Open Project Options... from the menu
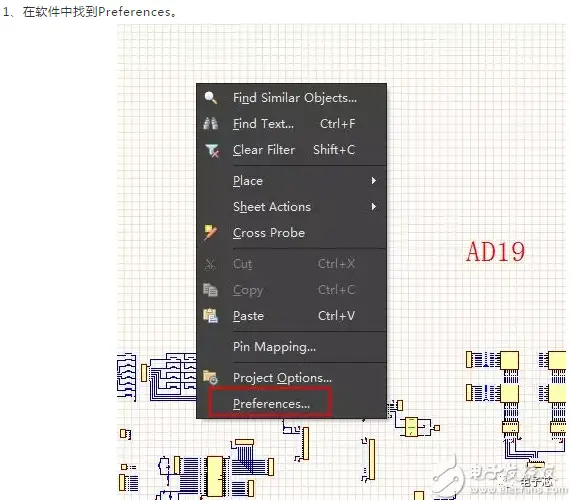This screenshot has width=571, height=501. point(291,378)
